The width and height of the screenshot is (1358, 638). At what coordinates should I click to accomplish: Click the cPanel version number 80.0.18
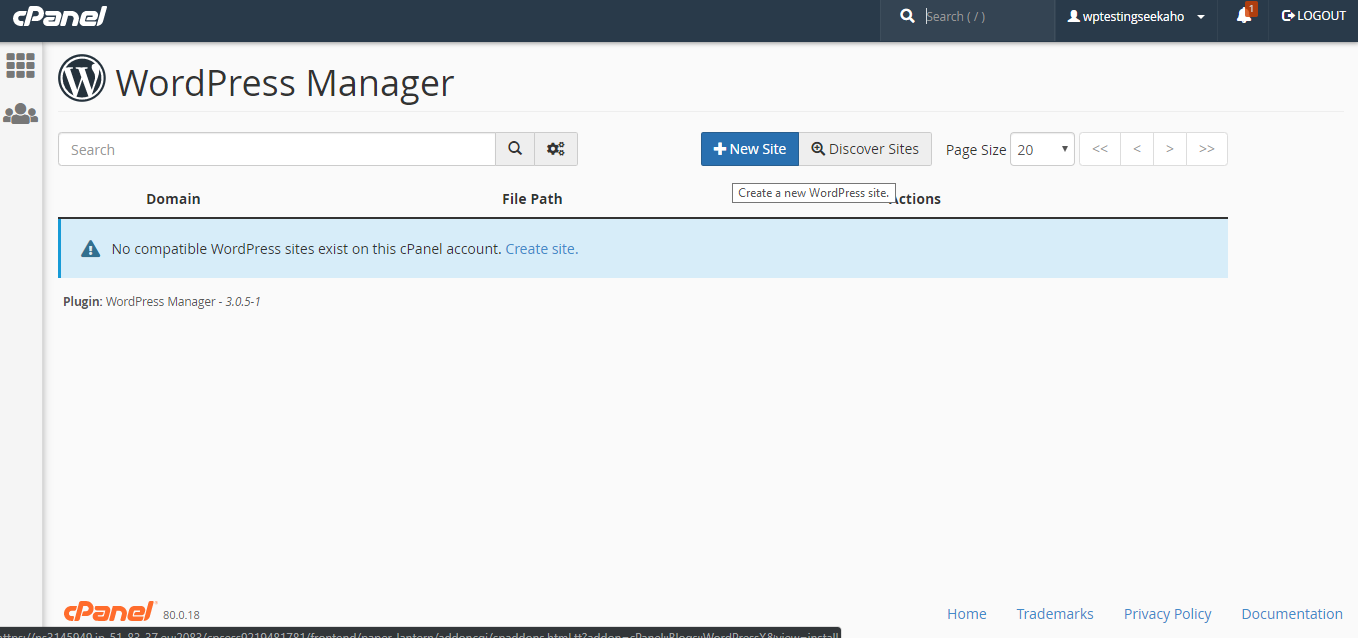pos(181,615)
